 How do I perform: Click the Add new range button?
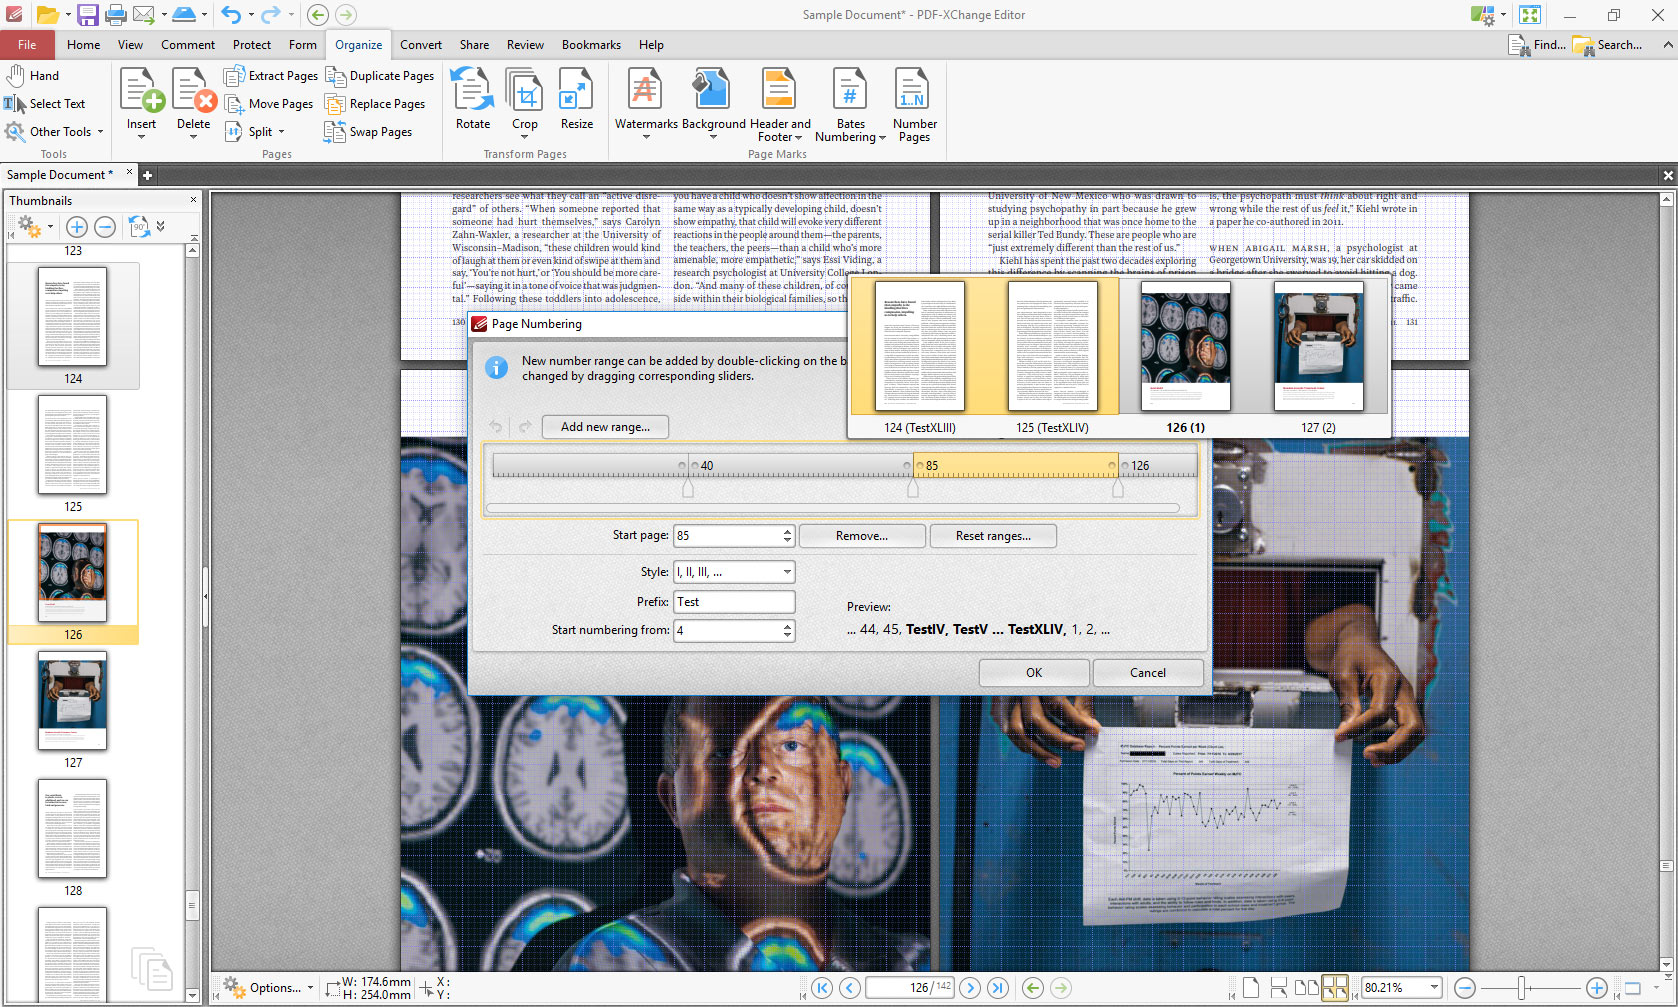pyautogui.click(x=605, y=427)
